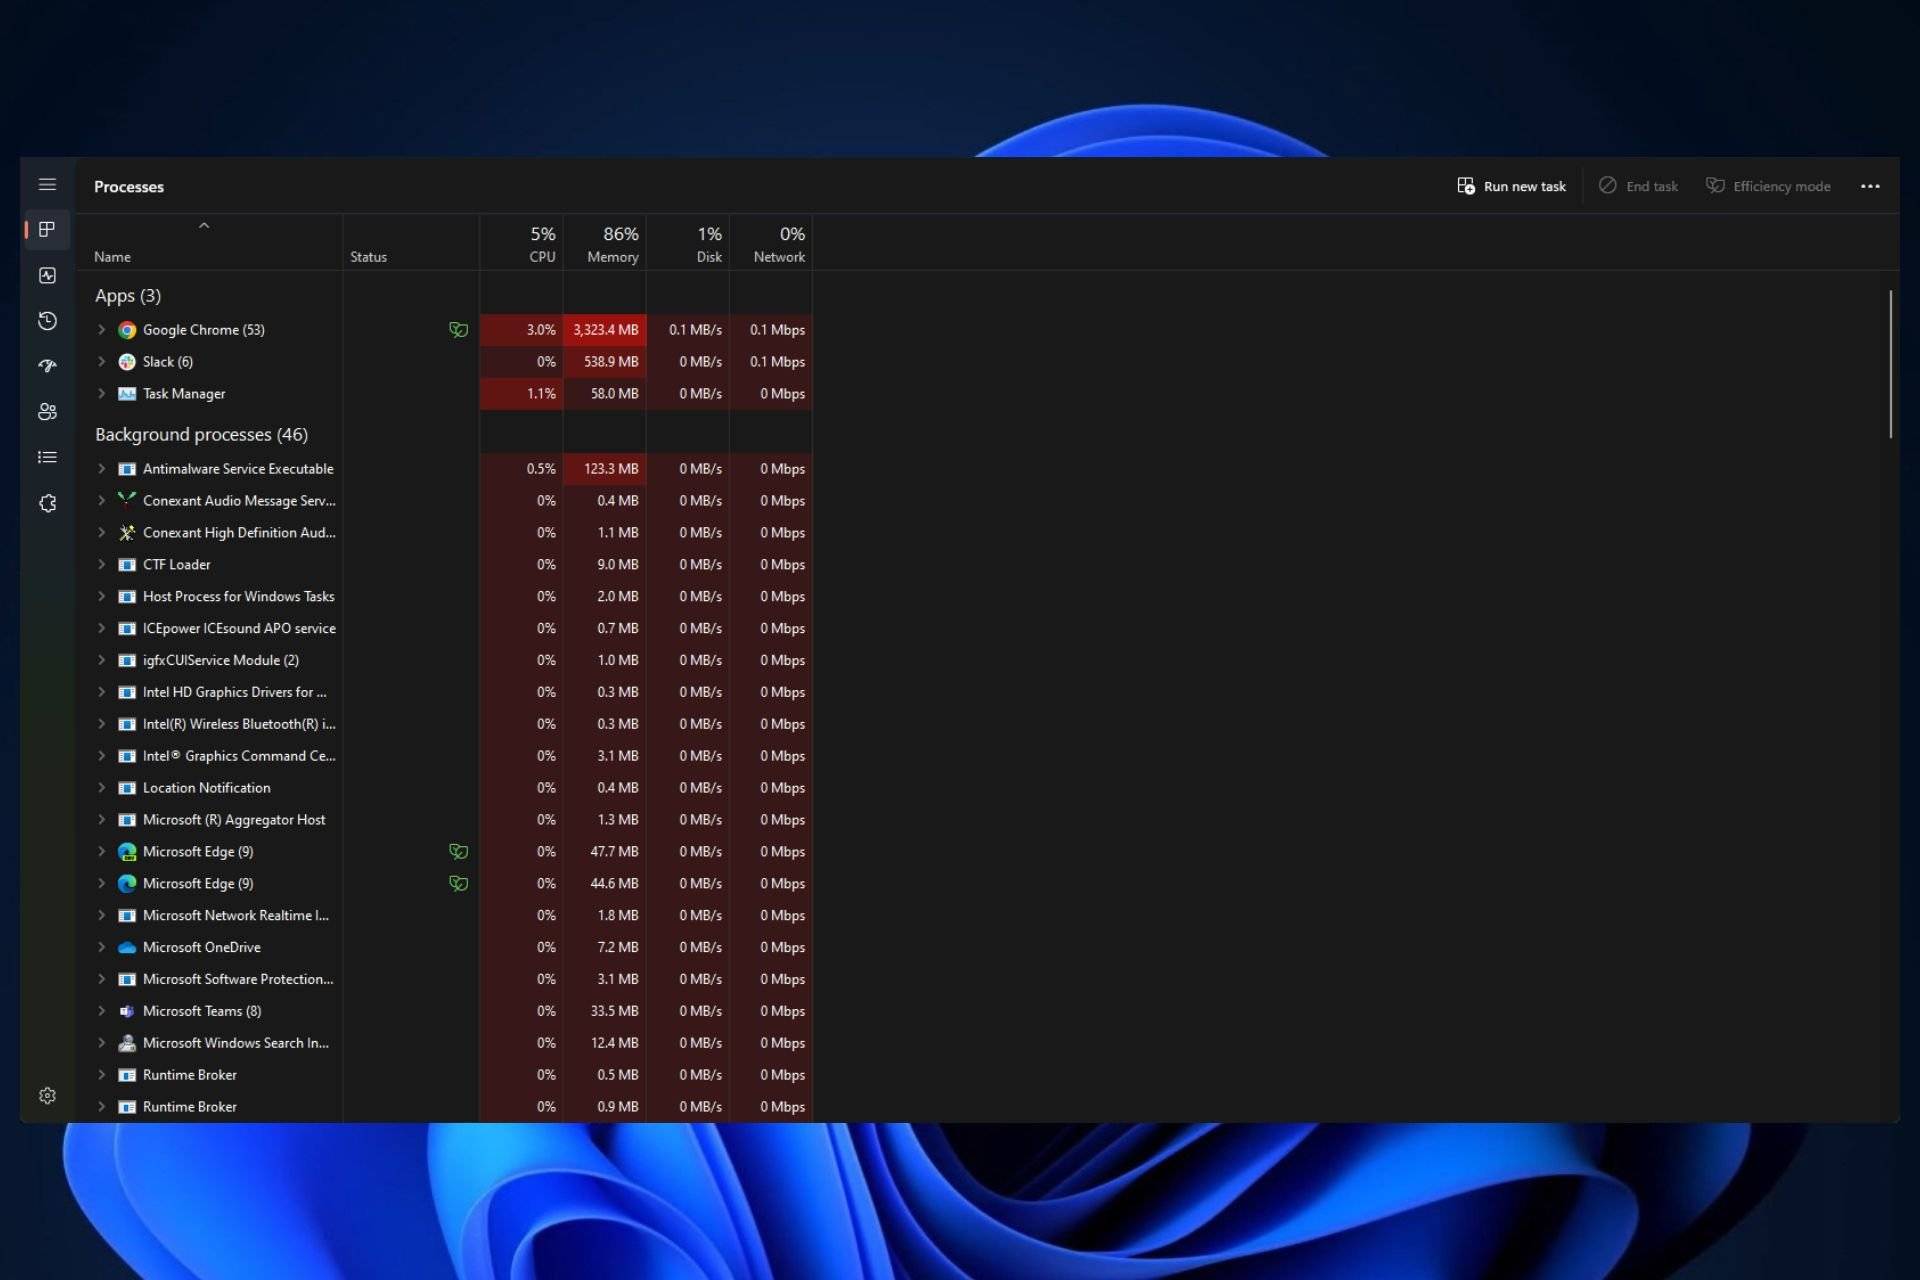
Task: Click the Performance icon in sidebar
Action: pyautogui.click(x=46, y=274)
